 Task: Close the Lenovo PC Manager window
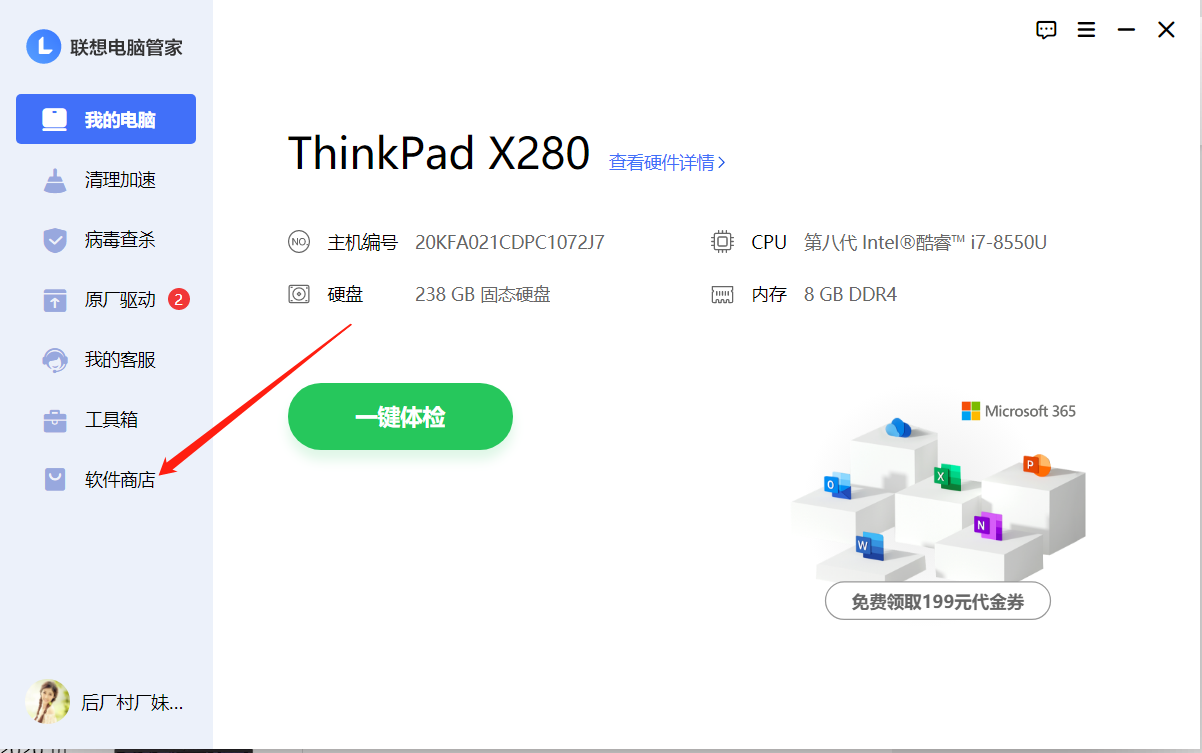[x=1166, y=30]
